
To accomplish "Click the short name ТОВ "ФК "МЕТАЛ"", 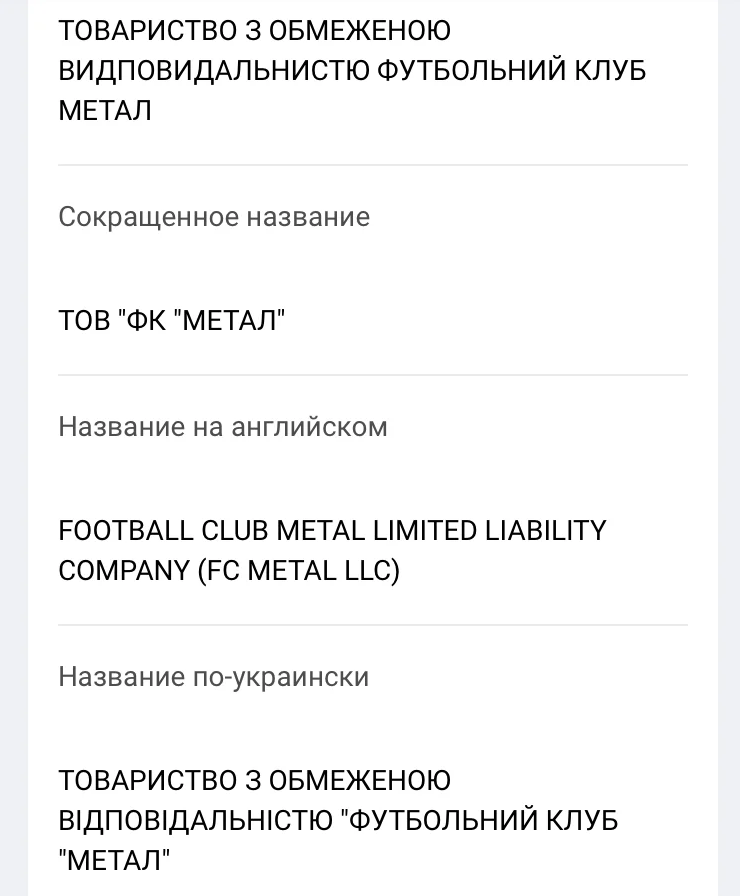I will (x=172, y=321).
